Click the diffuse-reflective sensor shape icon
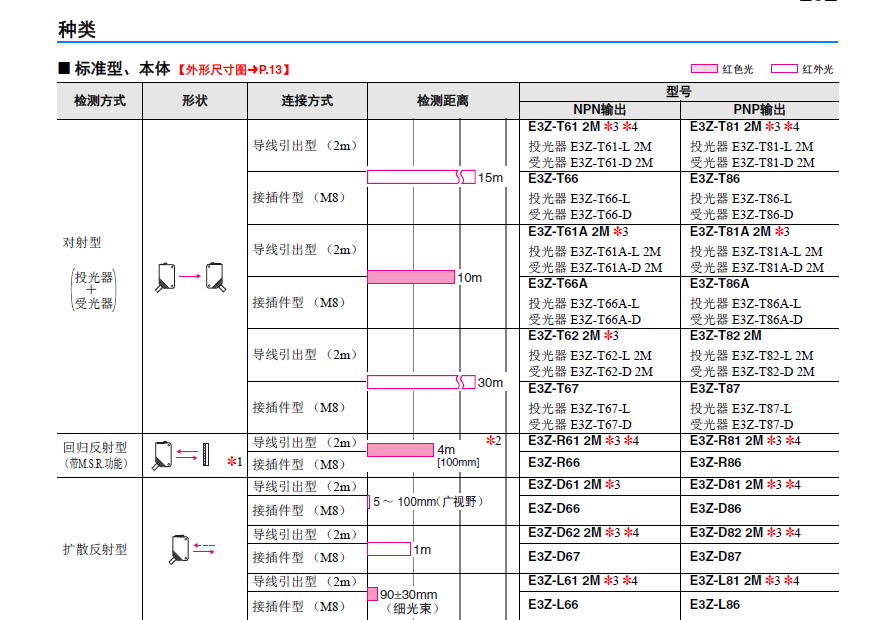Screen dimensions: 889x620 coord(181,549)
